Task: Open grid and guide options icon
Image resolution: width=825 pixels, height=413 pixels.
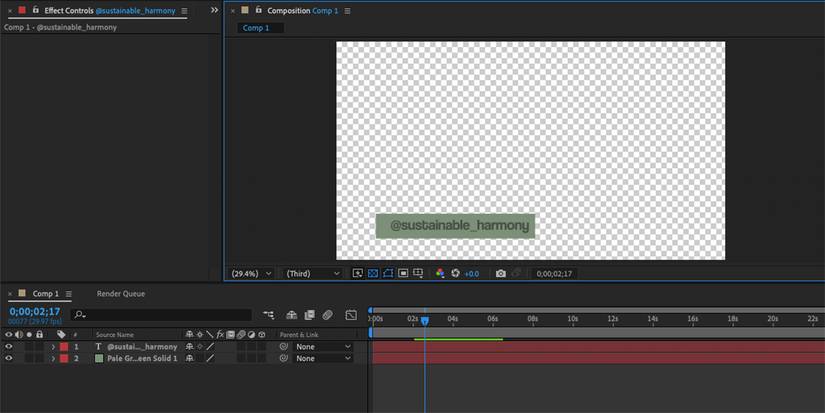Action: [x=418, y=274]
